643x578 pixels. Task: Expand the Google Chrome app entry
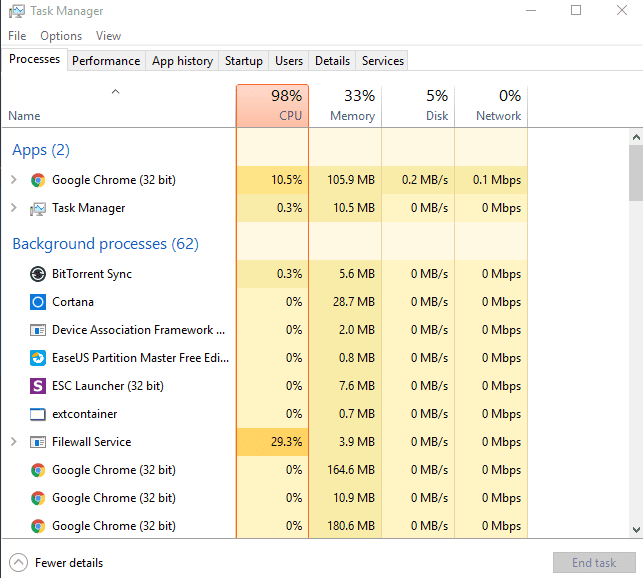(x=14, y=180)
